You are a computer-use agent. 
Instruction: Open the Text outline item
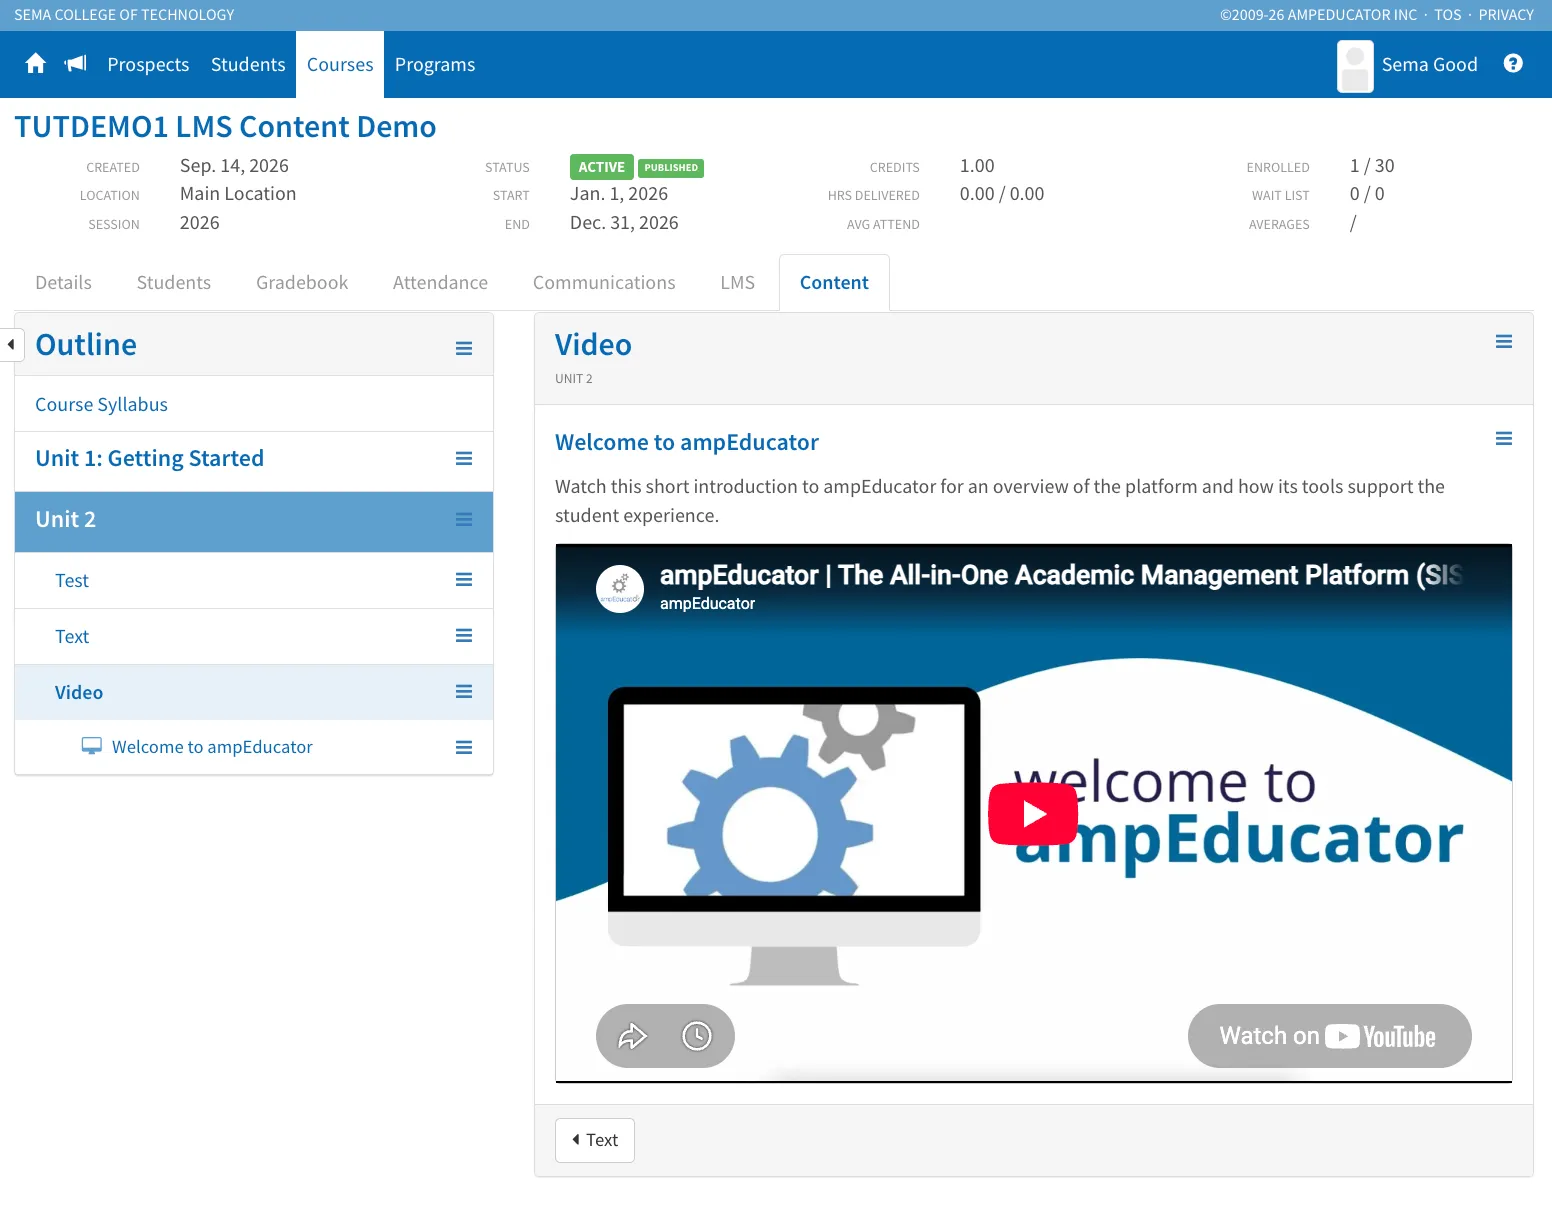tap(72, 636)
